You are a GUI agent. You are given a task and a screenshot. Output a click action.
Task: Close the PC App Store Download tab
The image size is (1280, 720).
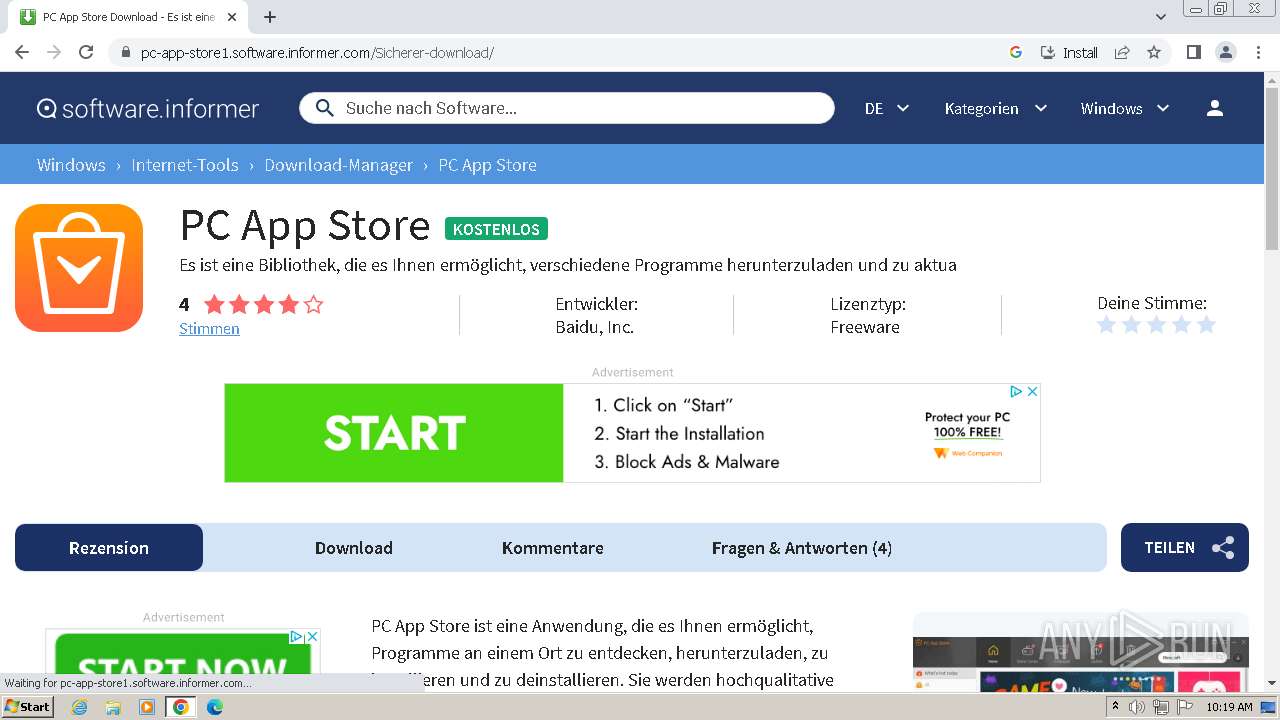click(232, 17)
